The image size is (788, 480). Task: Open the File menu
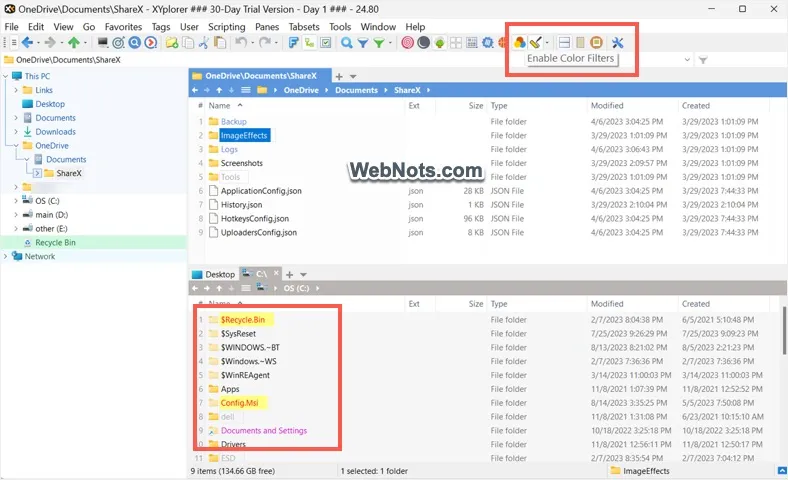(x=11, y=27)
